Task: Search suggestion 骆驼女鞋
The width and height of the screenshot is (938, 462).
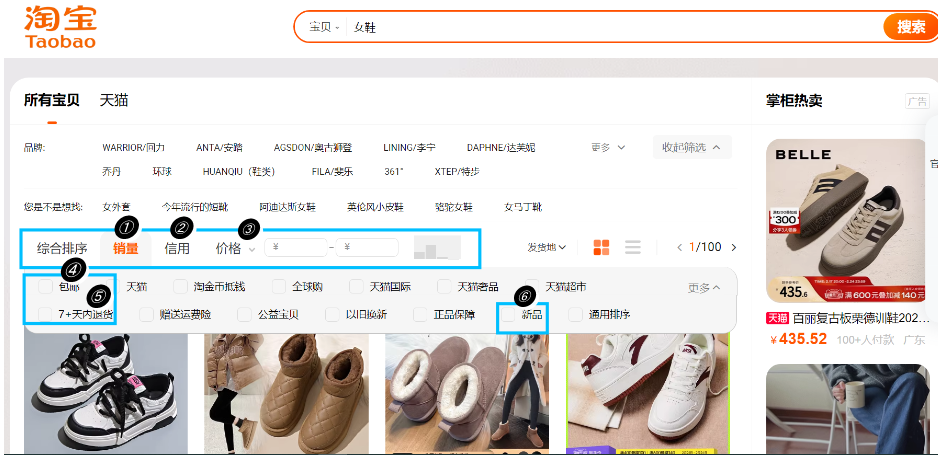Action: point(454,207)
